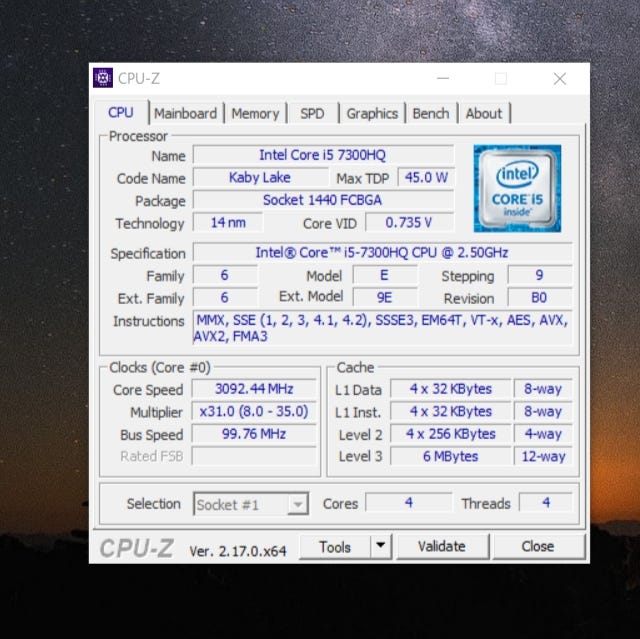Viewport: 640px width, 639px height.
Task: Switch to the Mainboard tab
Action: point(185,114)
